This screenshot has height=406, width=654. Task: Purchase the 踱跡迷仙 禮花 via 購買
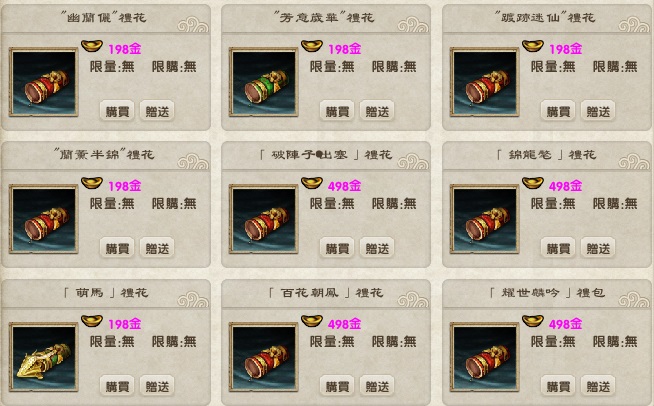pyautogui.click(x=558, y=111)
